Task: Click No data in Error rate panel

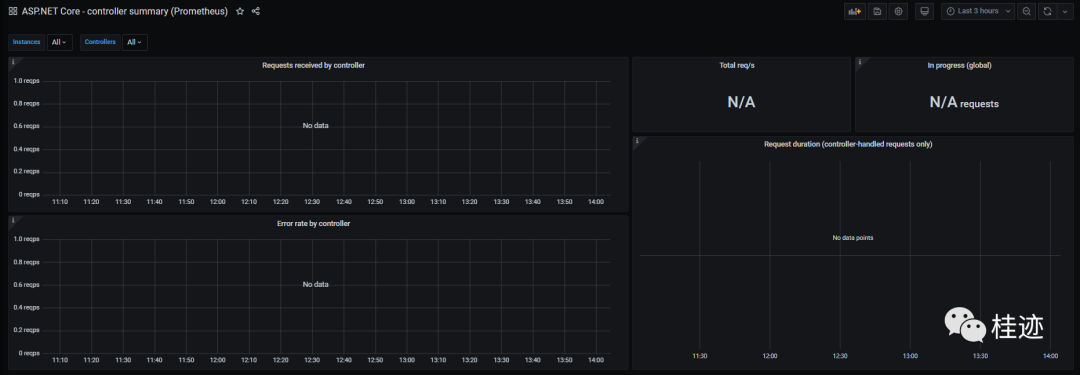Action: click(x=315, y=284)
